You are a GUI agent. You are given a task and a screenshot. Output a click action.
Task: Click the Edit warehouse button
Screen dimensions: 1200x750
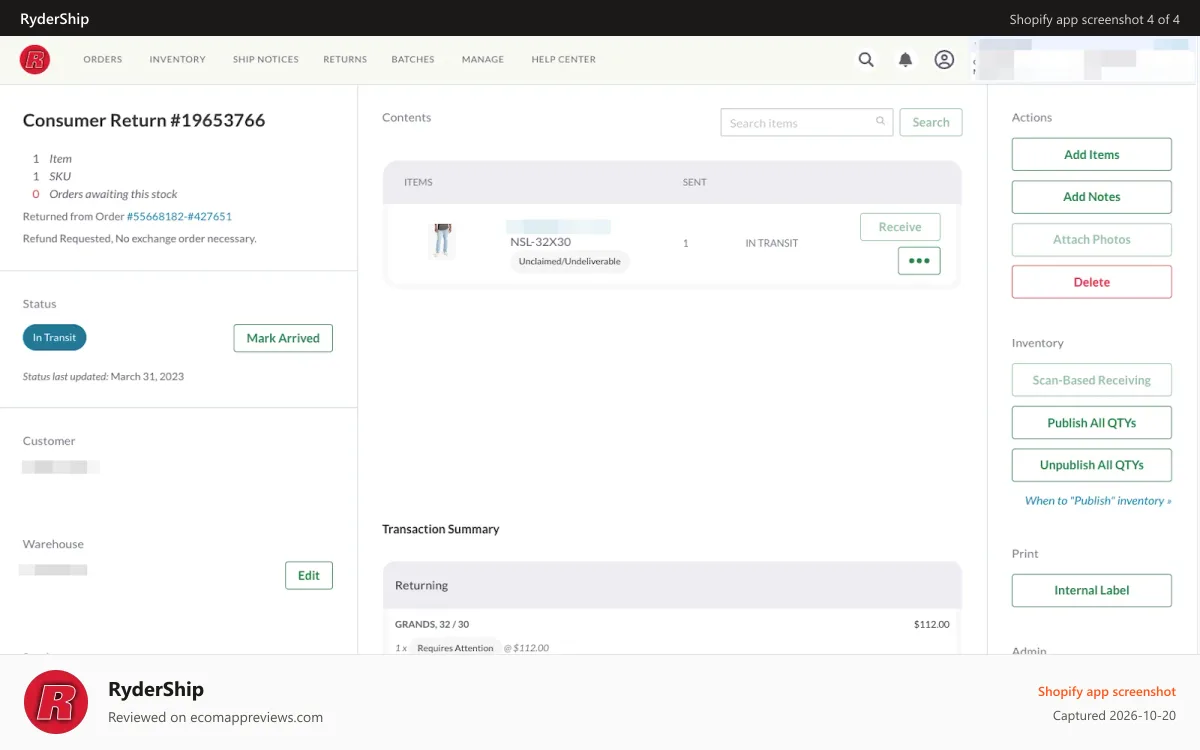(309, 576)
